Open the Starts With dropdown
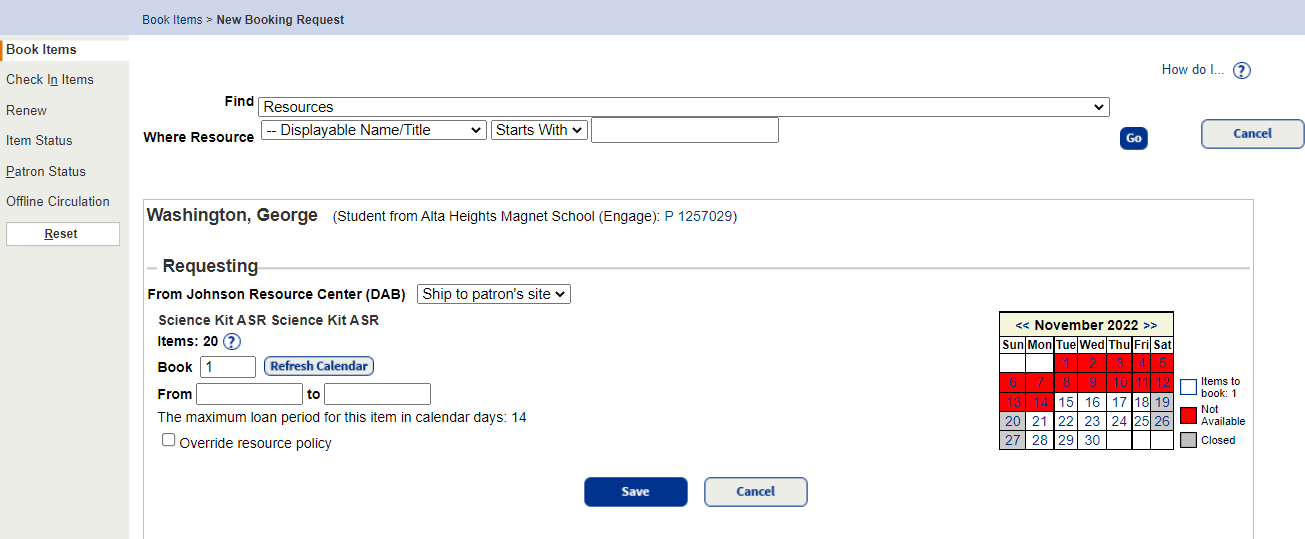Image resolution: width=1305 pixels, height=539 pixels. [x=539, y=130]
